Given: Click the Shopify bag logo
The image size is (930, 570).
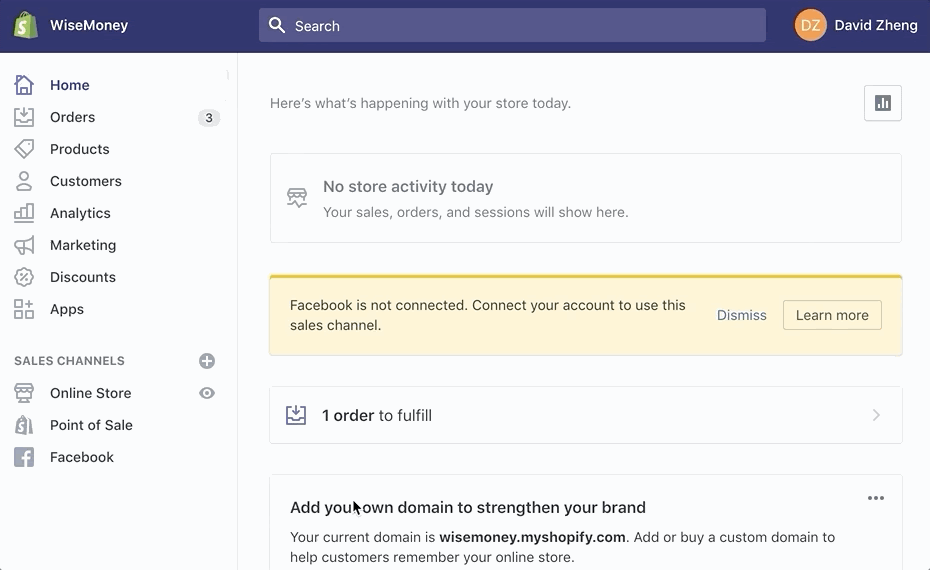Looking at the screenshot, I should coord(26,26).
